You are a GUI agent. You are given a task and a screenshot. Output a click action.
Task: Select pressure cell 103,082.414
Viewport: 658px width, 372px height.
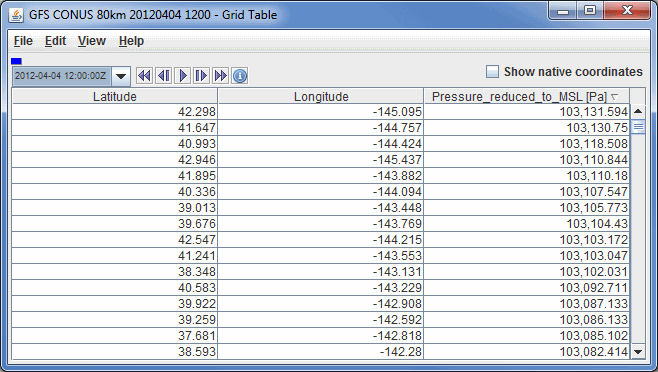click(x=527, y=351)
